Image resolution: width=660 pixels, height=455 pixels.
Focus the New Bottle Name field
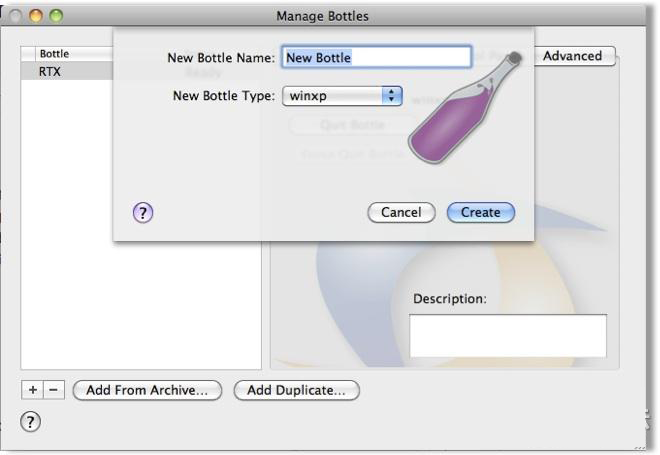click(x=376, y=58)
